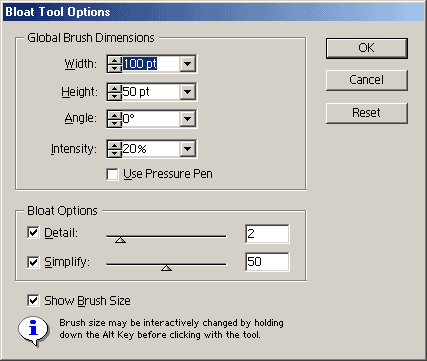Click the Angle increment stepper arrow

coord(114,115)
